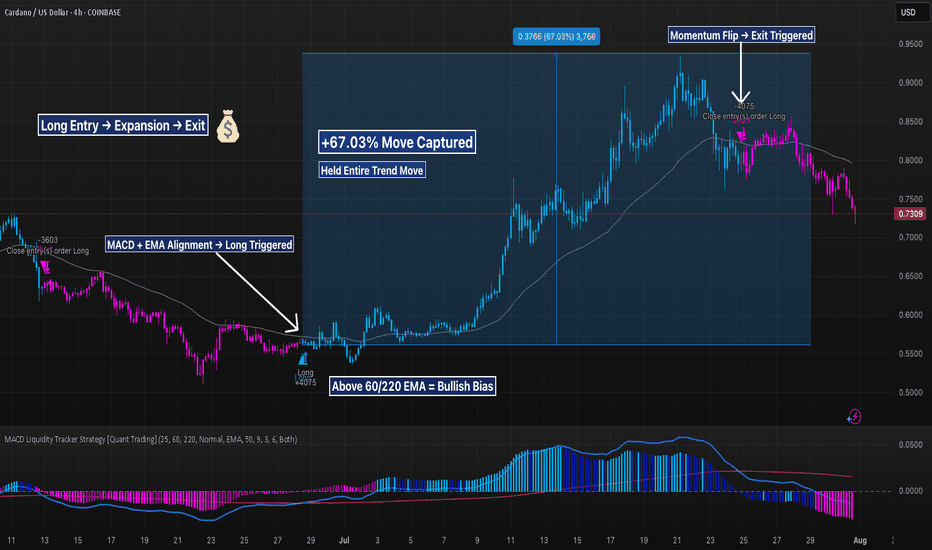Click 'MACD + EMA Alignment → Long Triggered' note
The width and height of the screenshot is (932, 550).
point(200,244)
